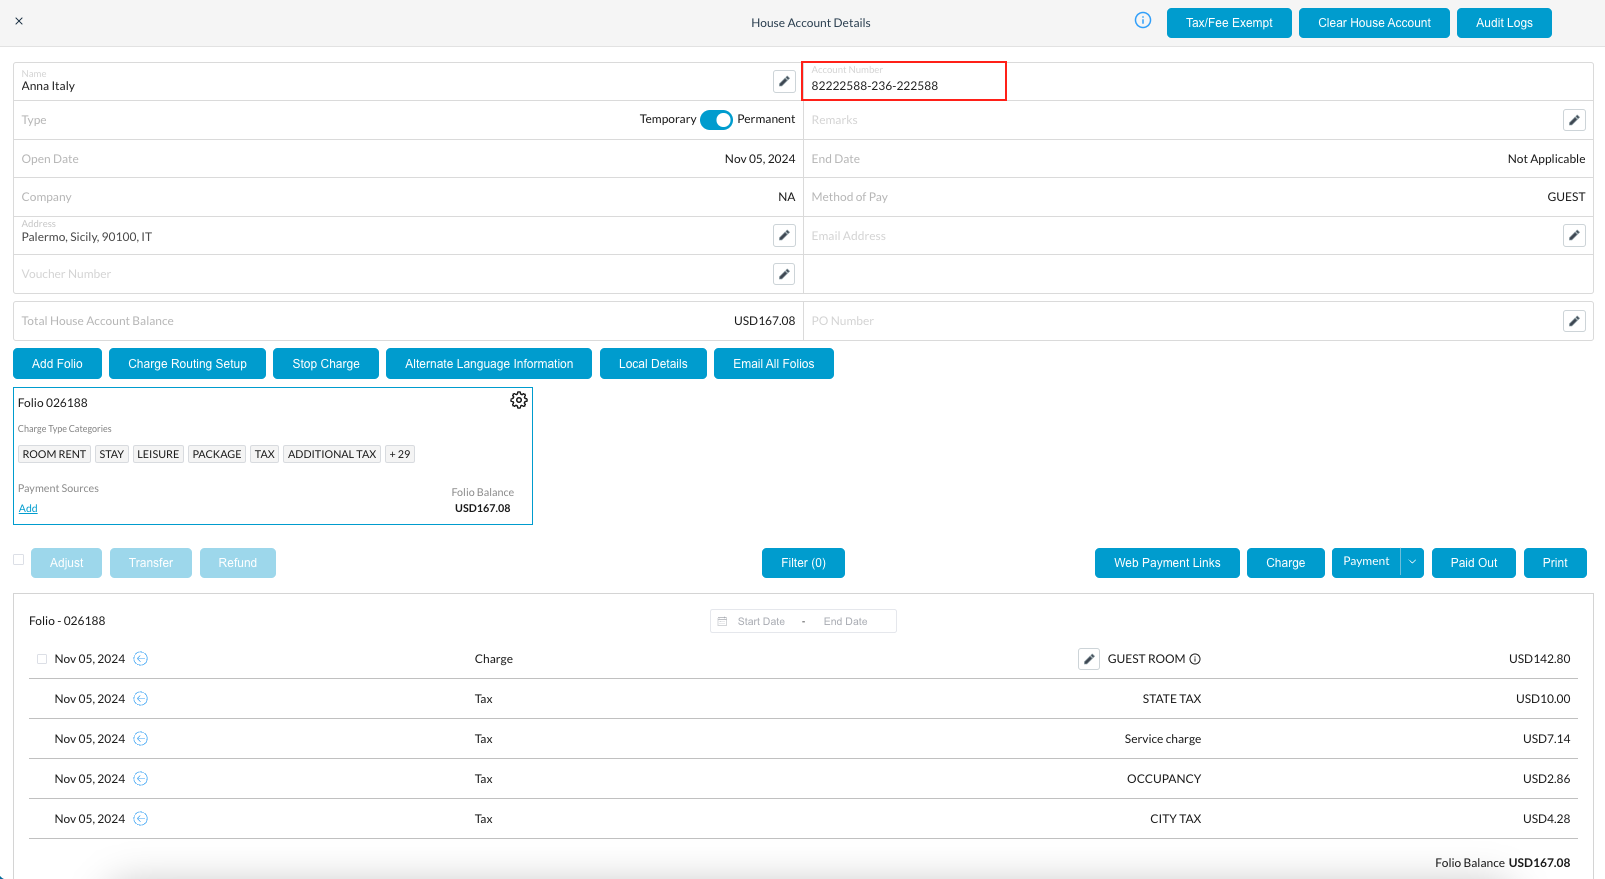Click the info icon near Tax/Fee Exempt
Screen dimensions: 1605x879
(1143, 21)
